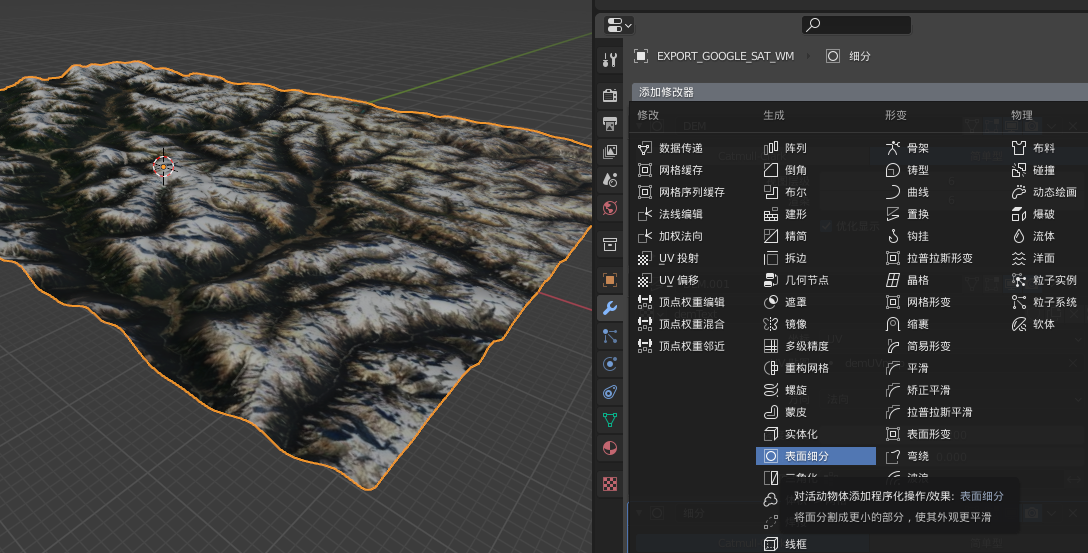
Task: Choose the highlighted 表面细分 modifier
Action: pyautogui.click(x=816, y=456)
